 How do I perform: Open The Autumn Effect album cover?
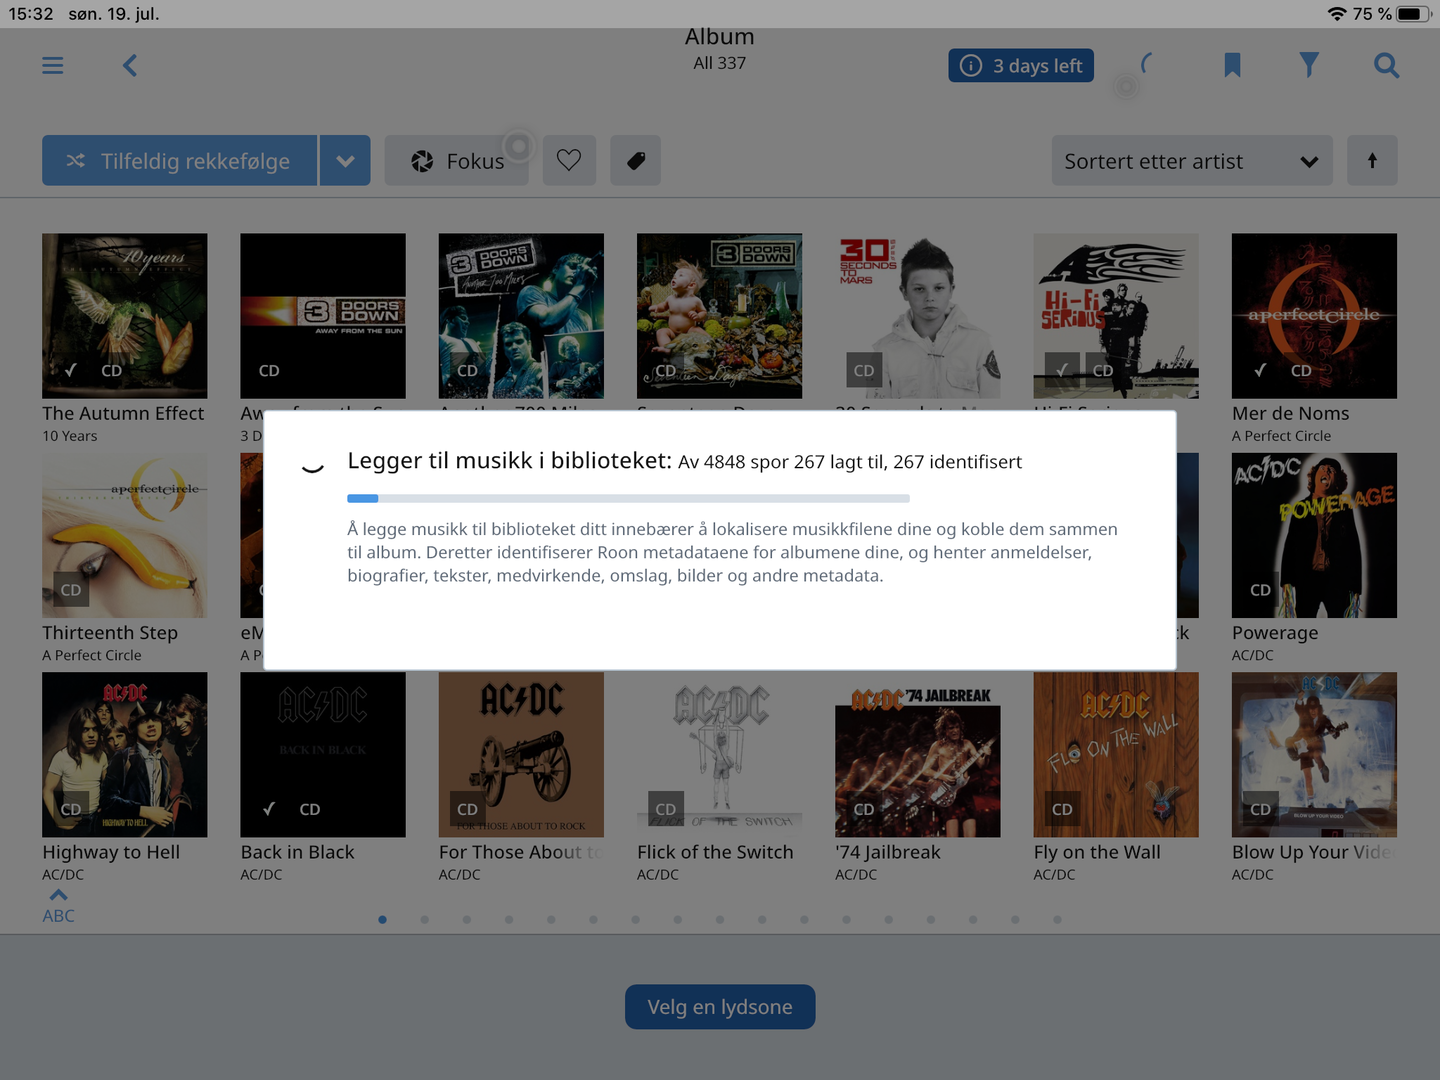[x=125, y=316]
